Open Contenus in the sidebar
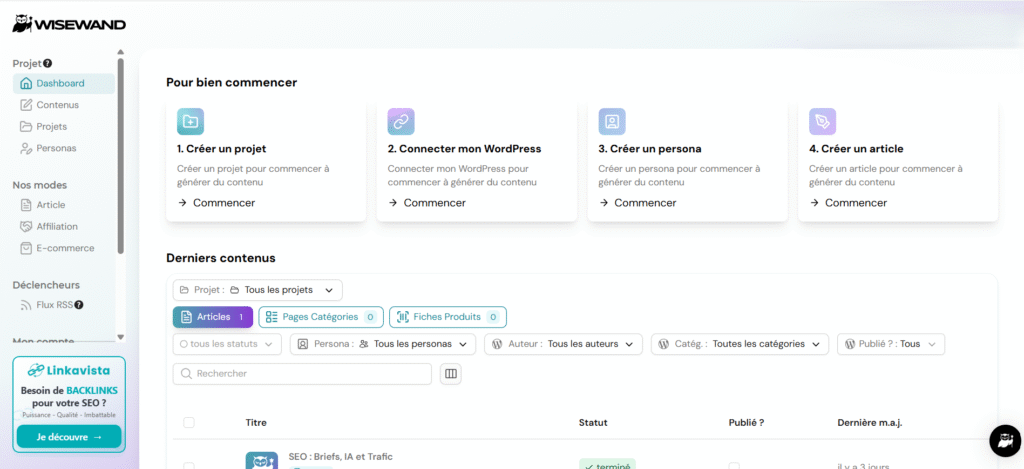Screen dimensions: 1024x469 click(57, 105)
